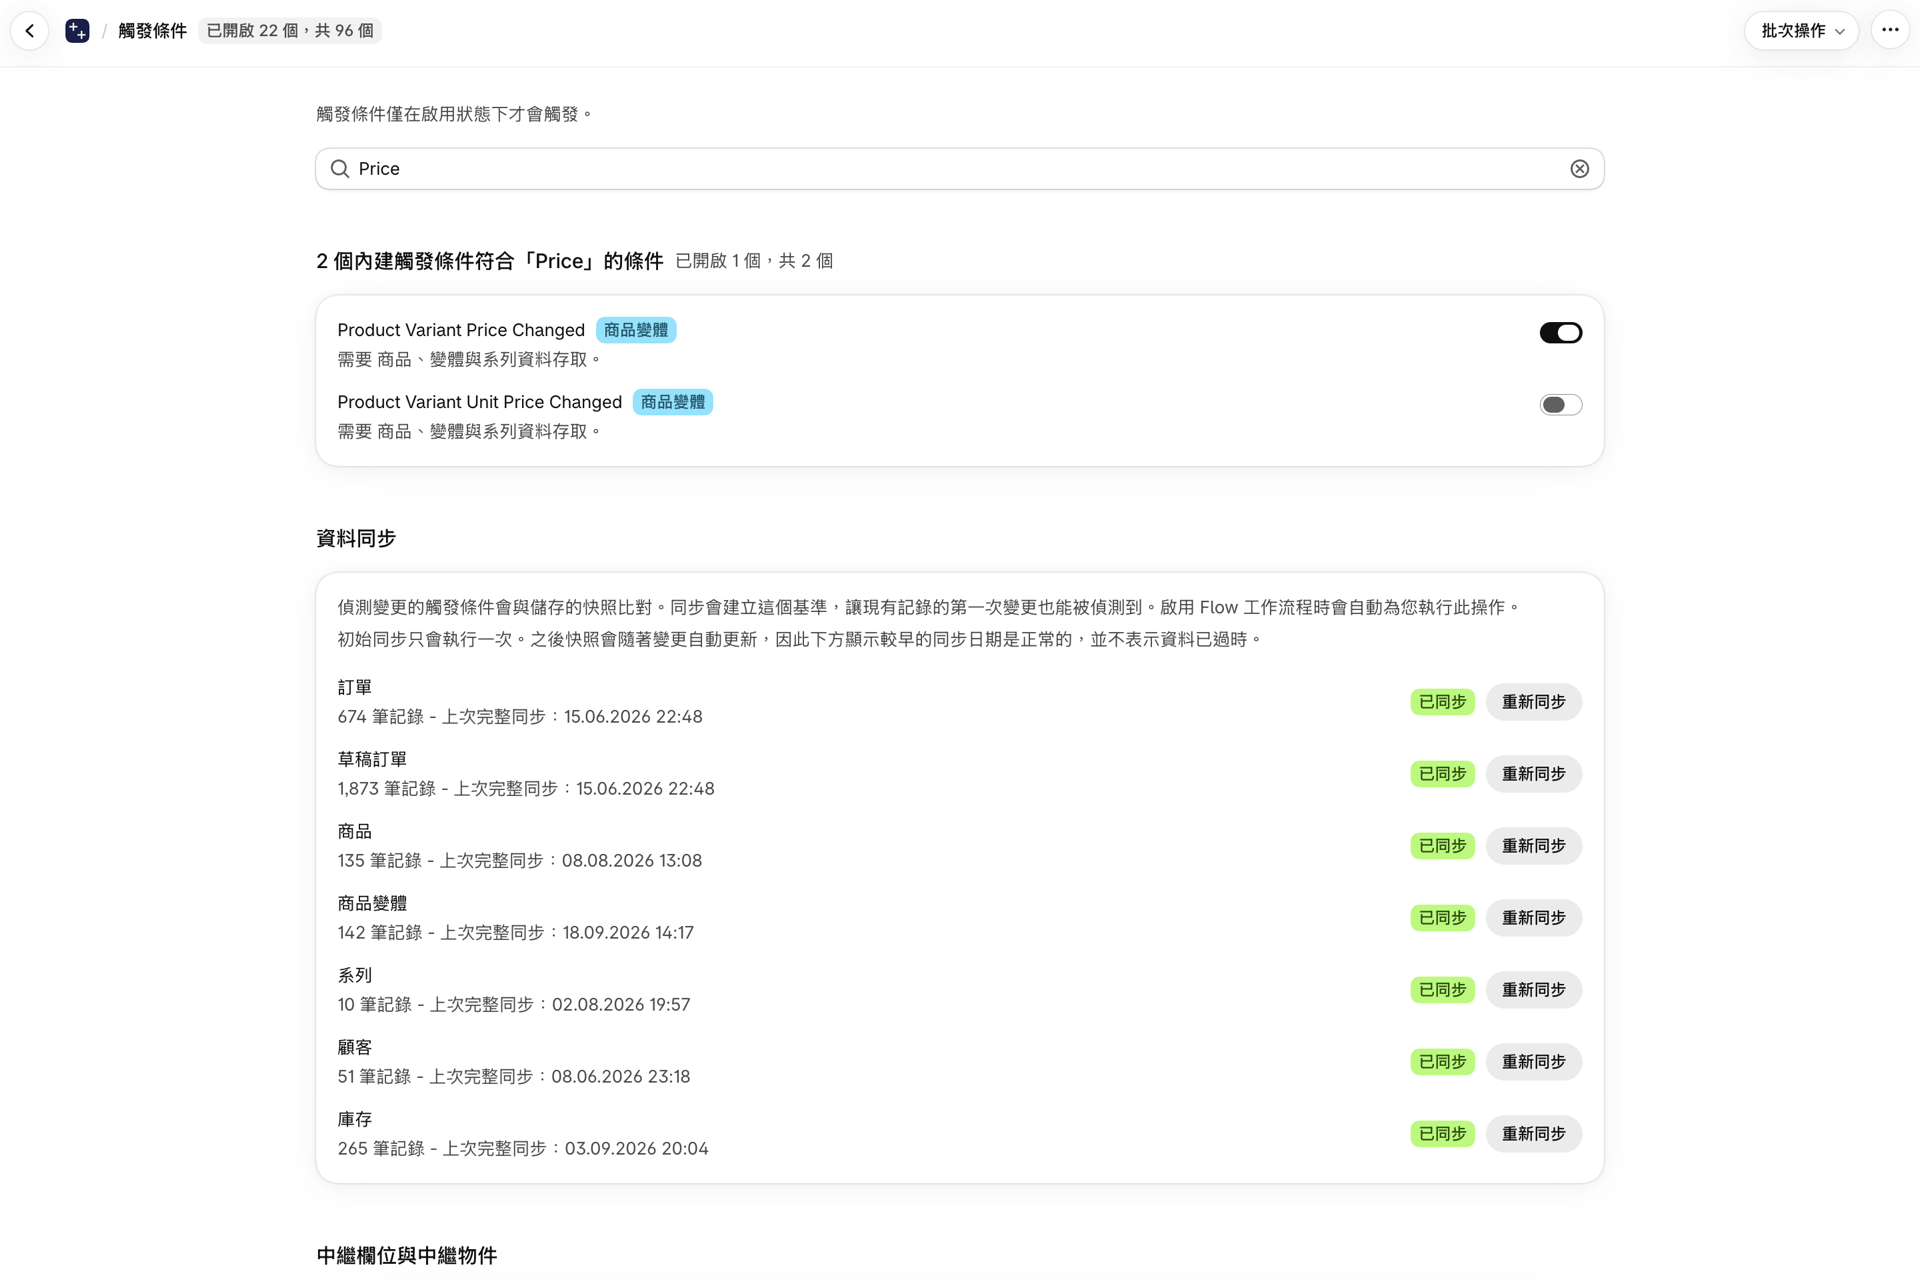
Task: Go back using the left arrow button
Action: 30,31
